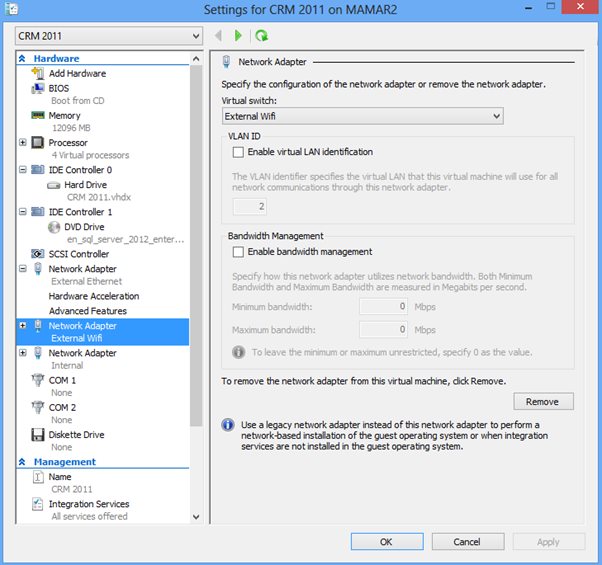602x565 pixels.
Task: Click the OK button
Action: (386, 541)
